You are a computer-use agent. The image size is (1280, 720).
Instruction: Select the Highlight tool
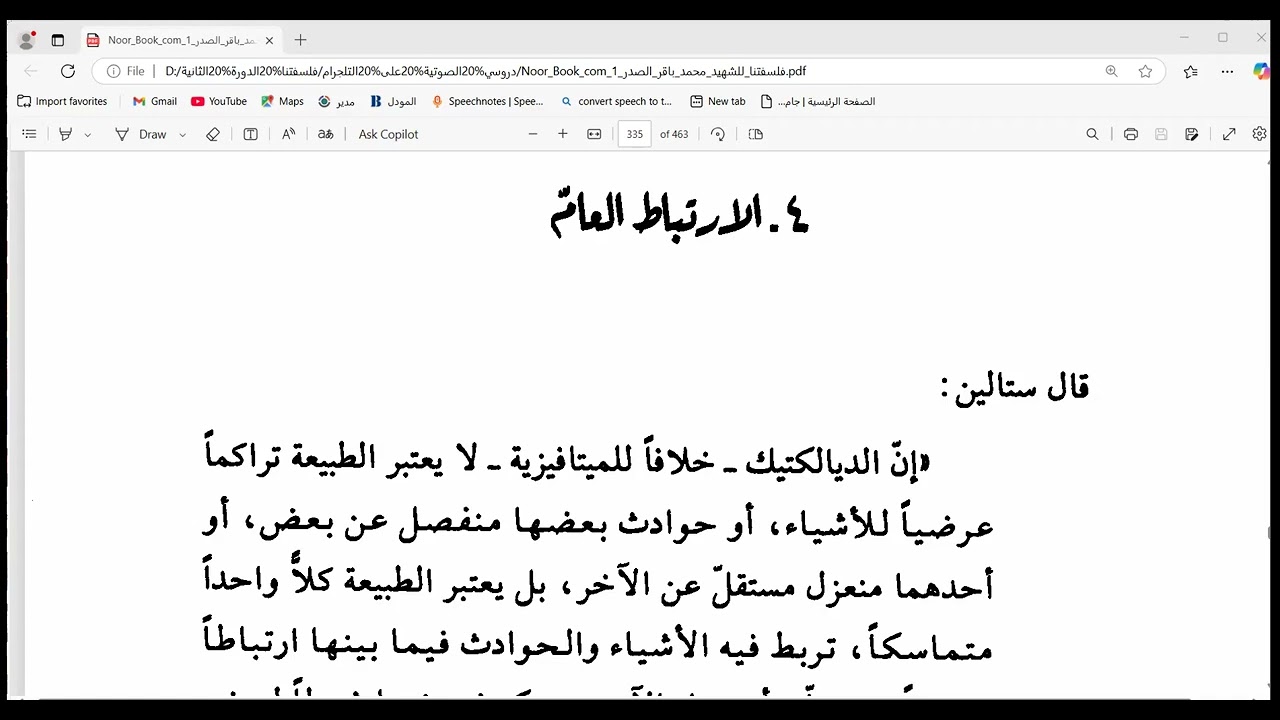click(x=66, y=134)
